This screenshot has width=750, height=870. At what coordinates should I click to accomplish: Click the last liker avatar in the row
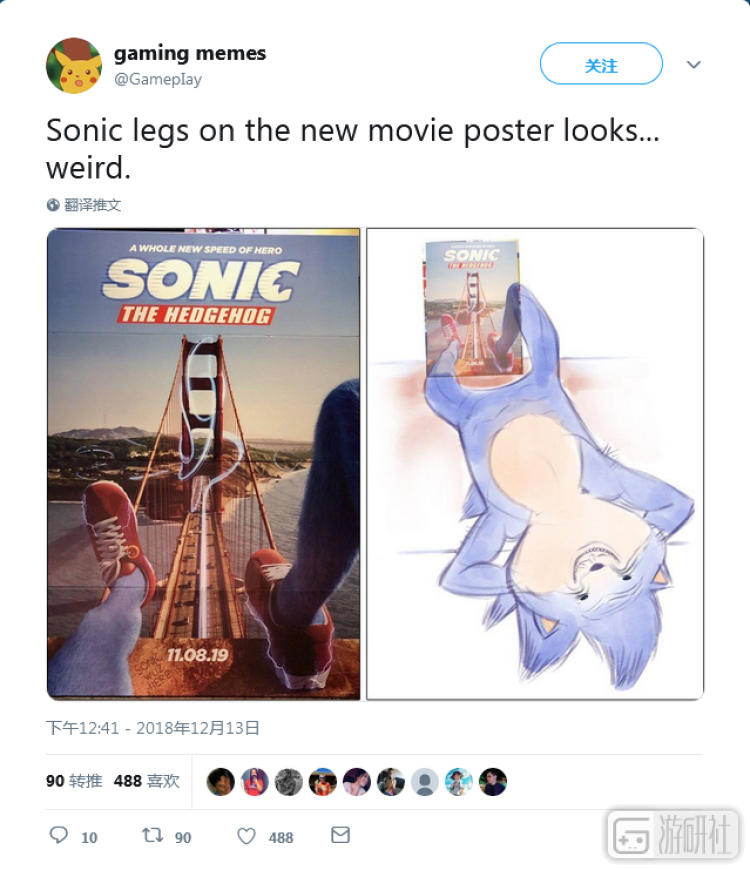pos(493,782)
